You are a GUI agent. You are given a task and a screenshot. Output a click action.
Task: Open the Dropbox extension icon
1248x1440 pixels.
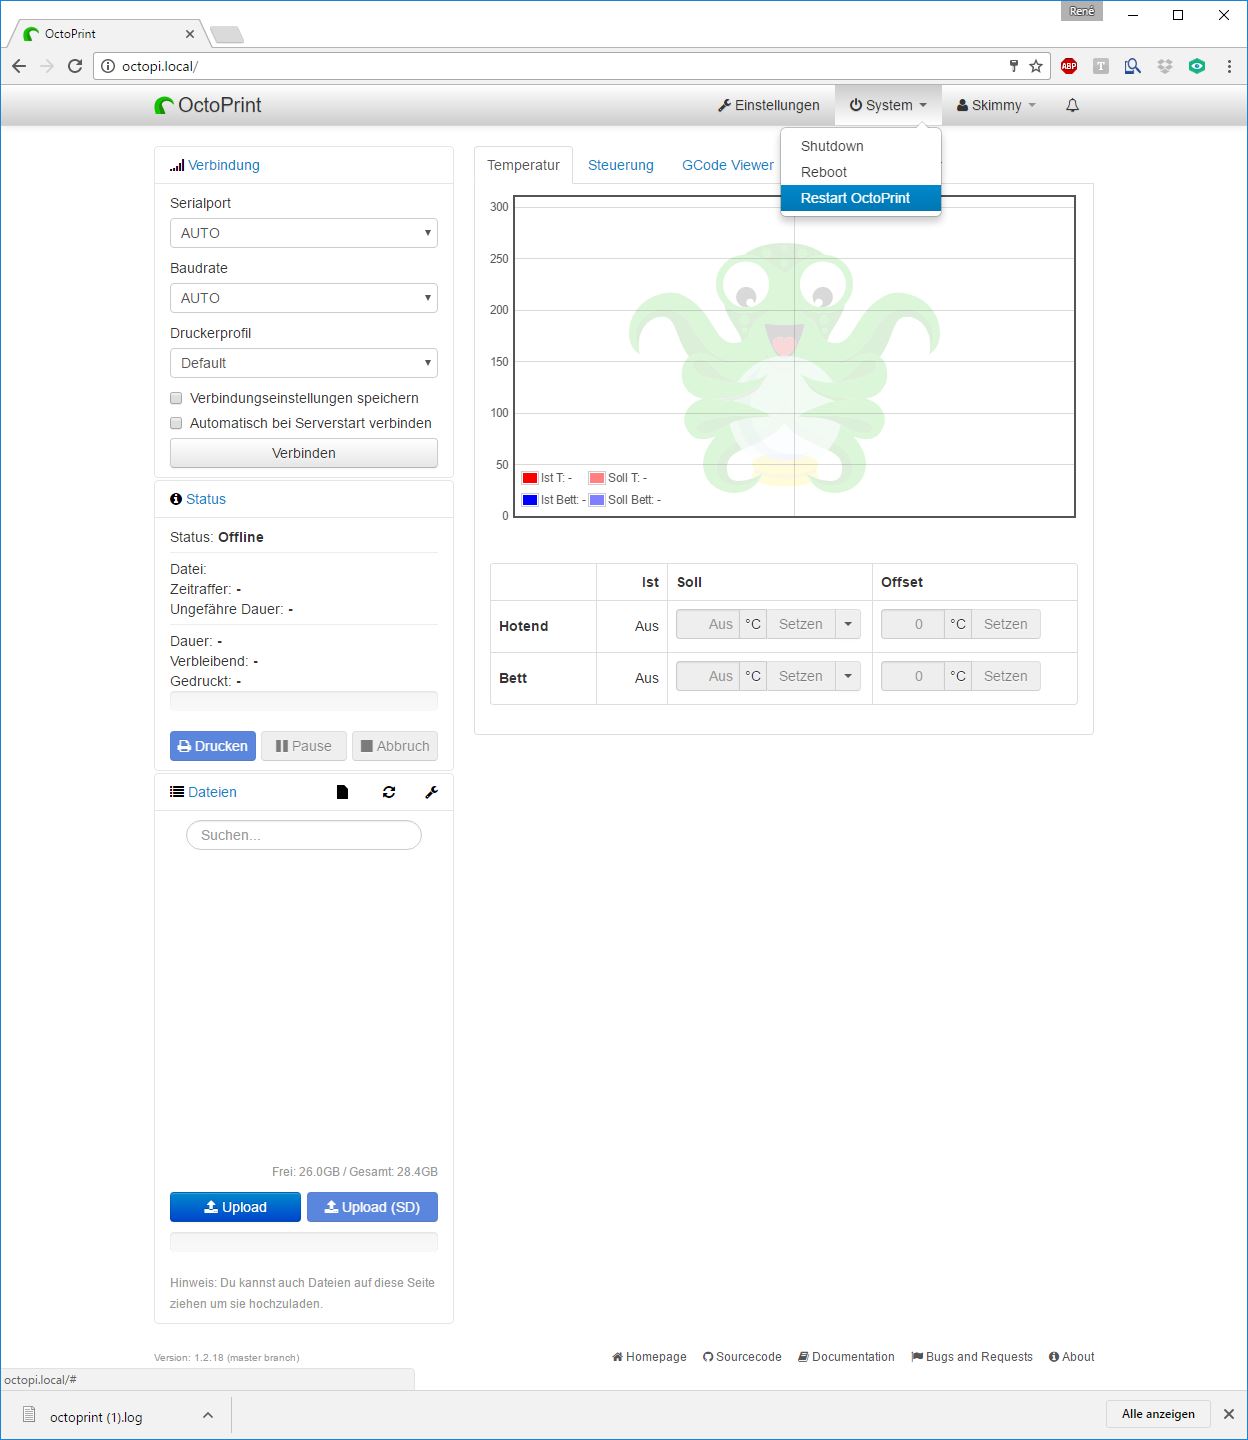click(1165, 66)
